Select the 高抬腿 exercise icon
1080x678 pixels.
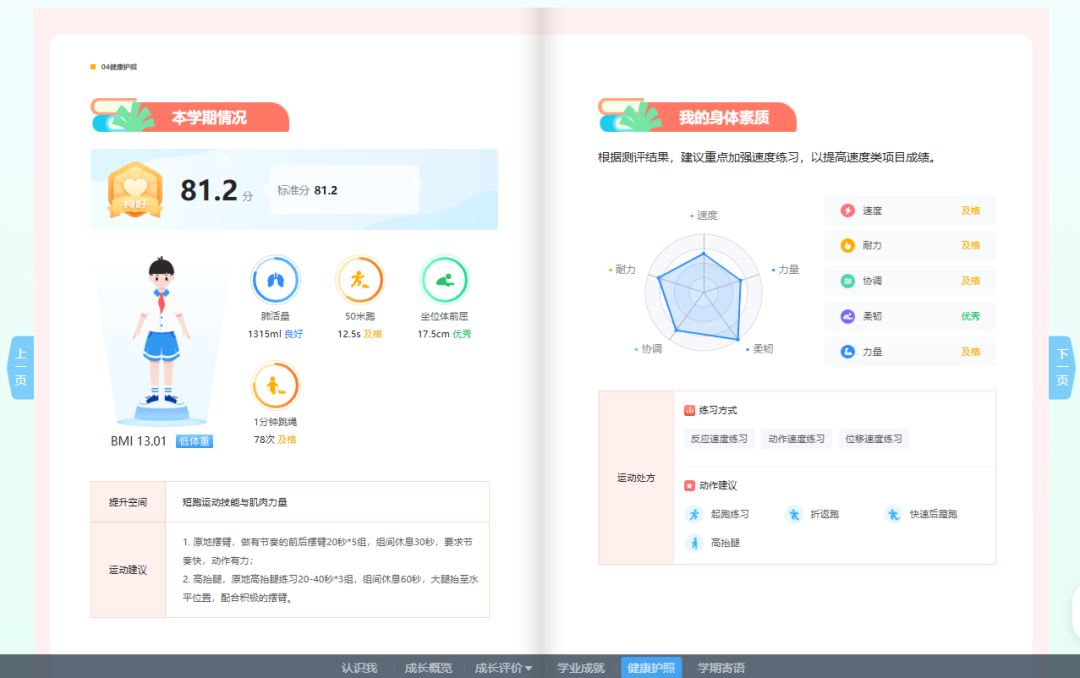(693, 543)
